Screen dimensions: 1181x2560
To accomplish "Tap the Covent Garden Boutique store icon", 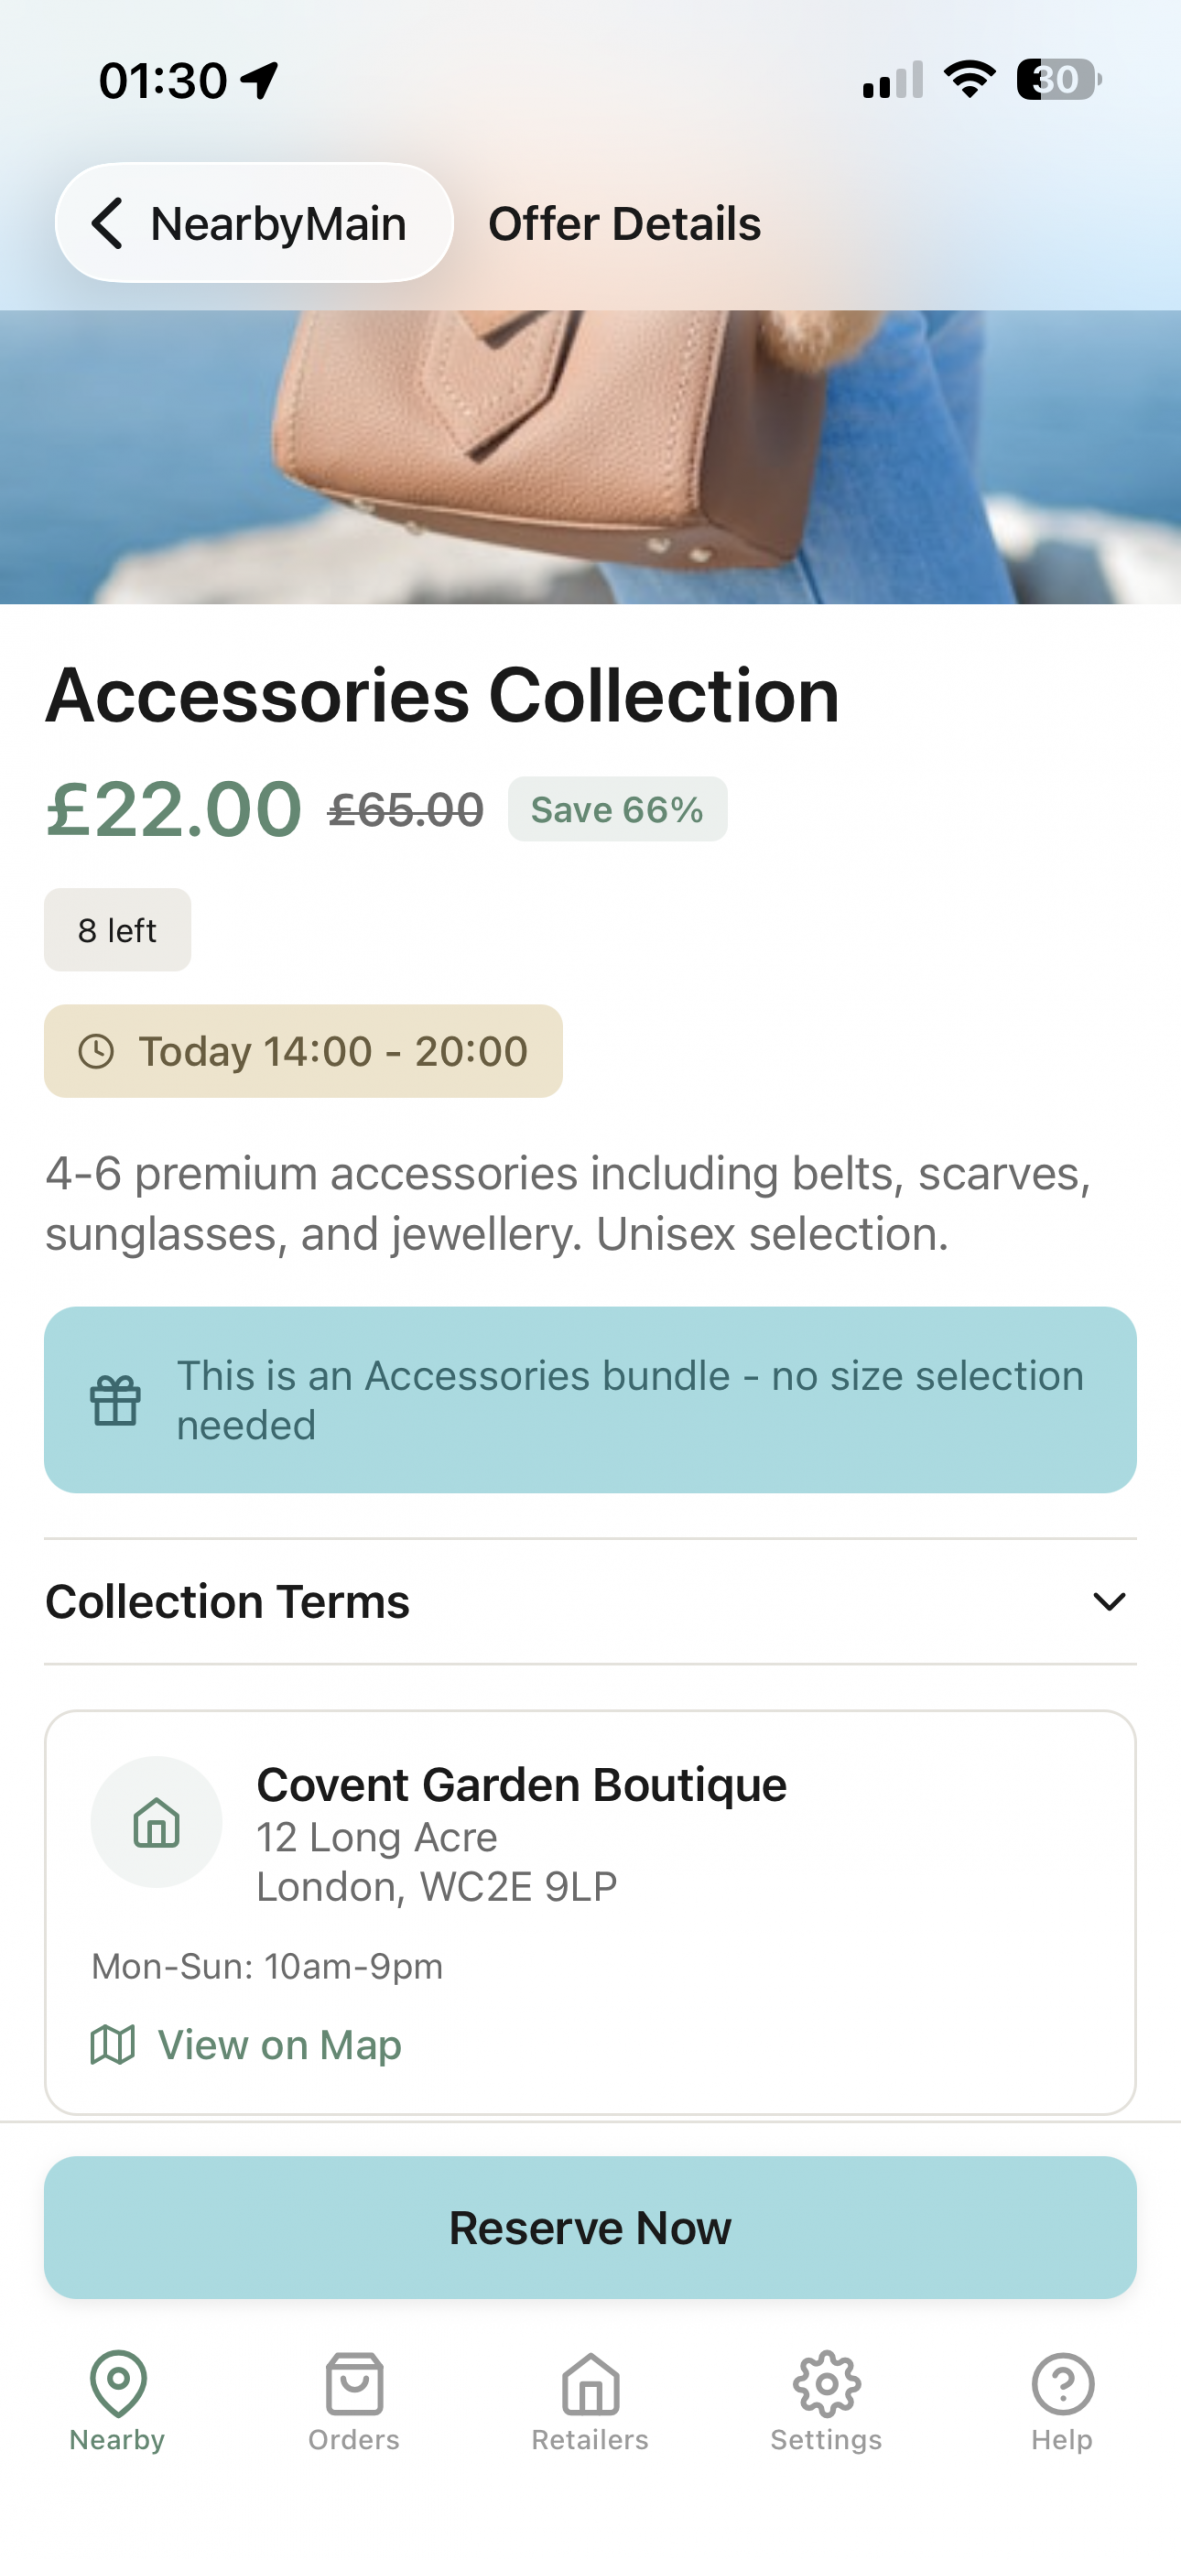I will pyautogui.click(x=156, y=1821).
